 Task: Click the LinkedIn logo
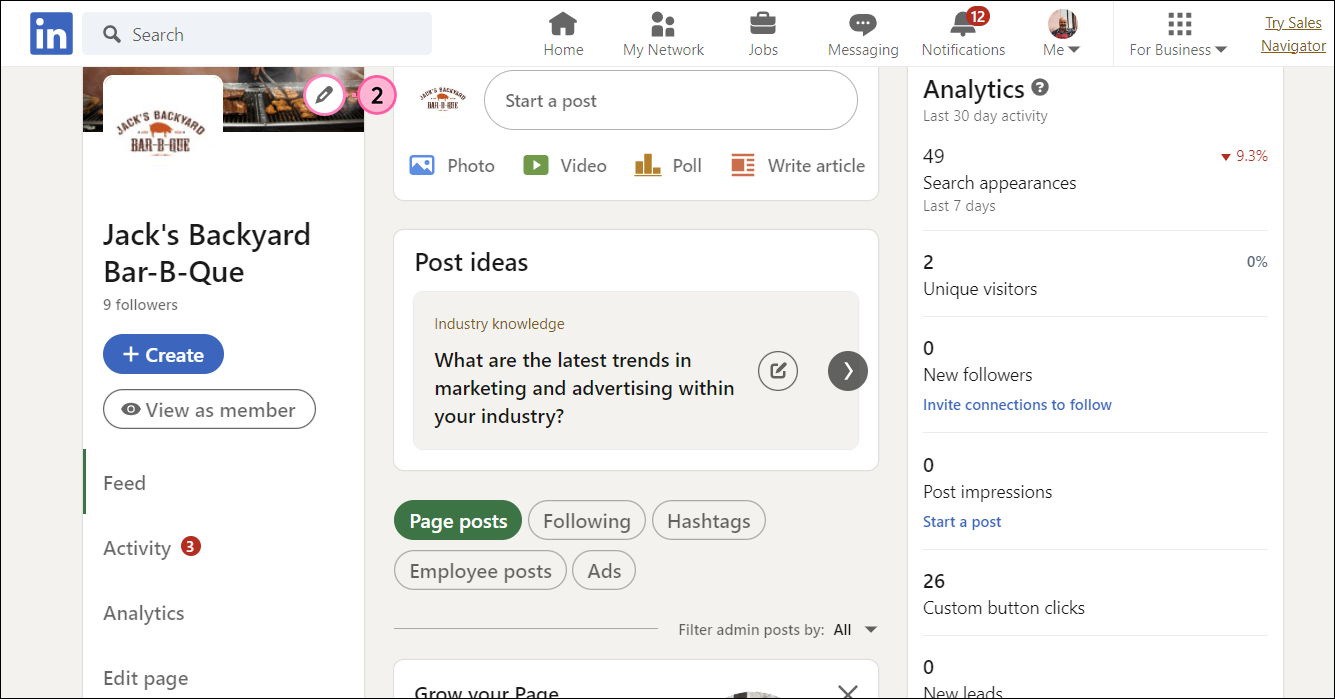click(51, 34)
